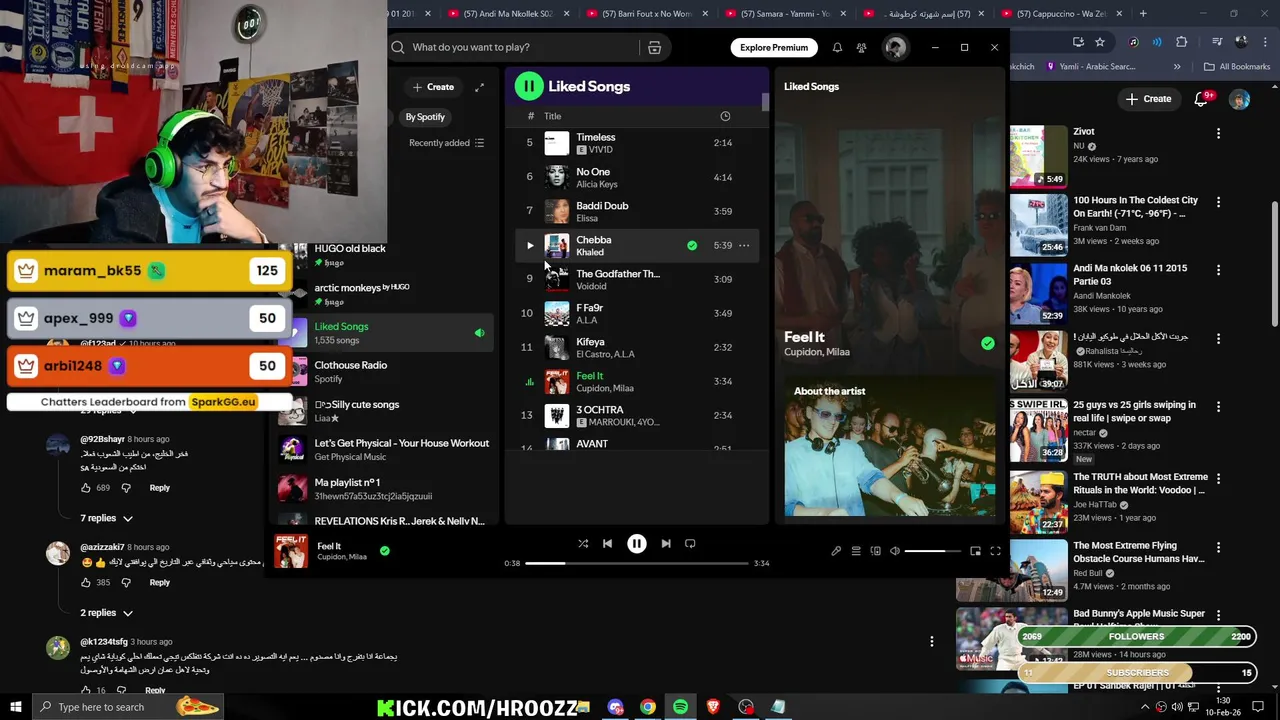Click YouTube Create button
The height and width of the screenshot is (720, 1280).
coord(1148,99)
